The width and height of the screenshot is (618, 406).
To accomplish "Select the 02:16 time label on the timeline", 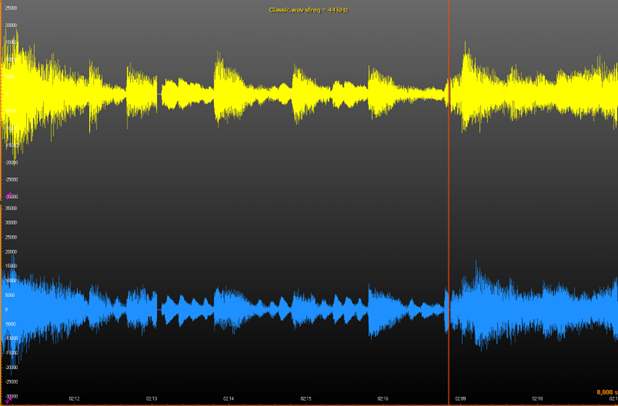I will (383, 399).
